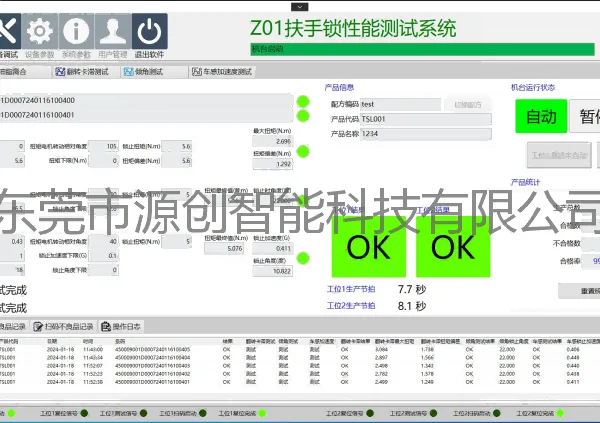Click the chart icon on 车感加速度测试 tab
Viewport: 600px width, 423px height.
[x=196, y=72]
